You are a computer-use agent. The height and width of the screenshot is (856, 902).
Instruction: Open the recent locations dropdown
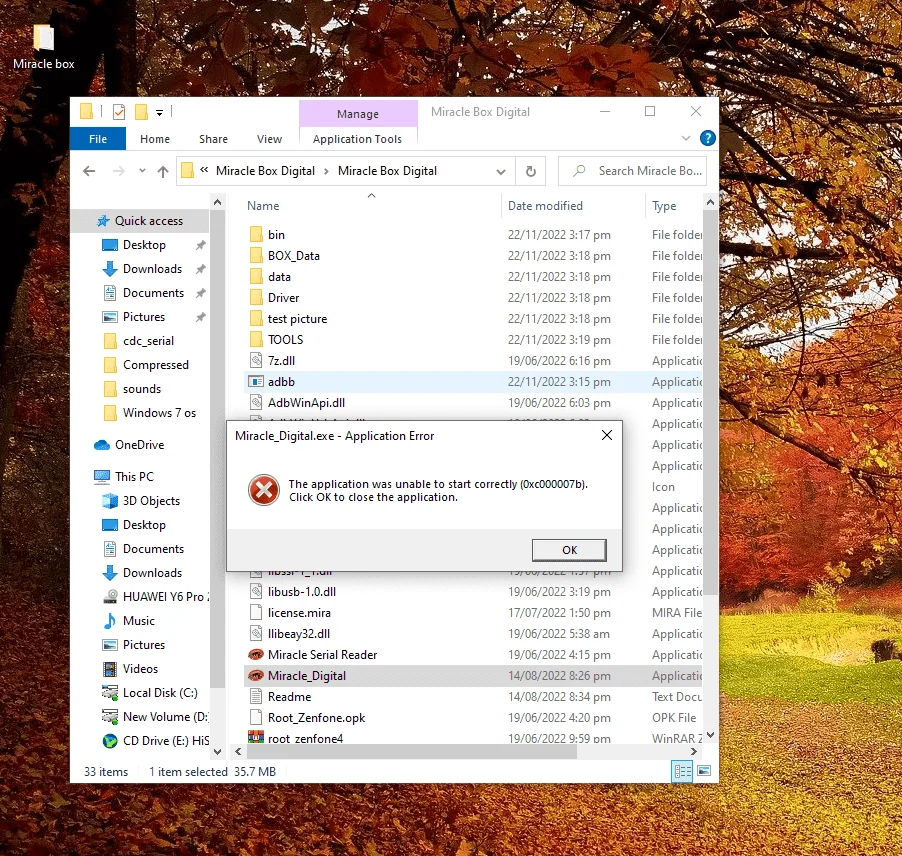(x=142, y=171)
